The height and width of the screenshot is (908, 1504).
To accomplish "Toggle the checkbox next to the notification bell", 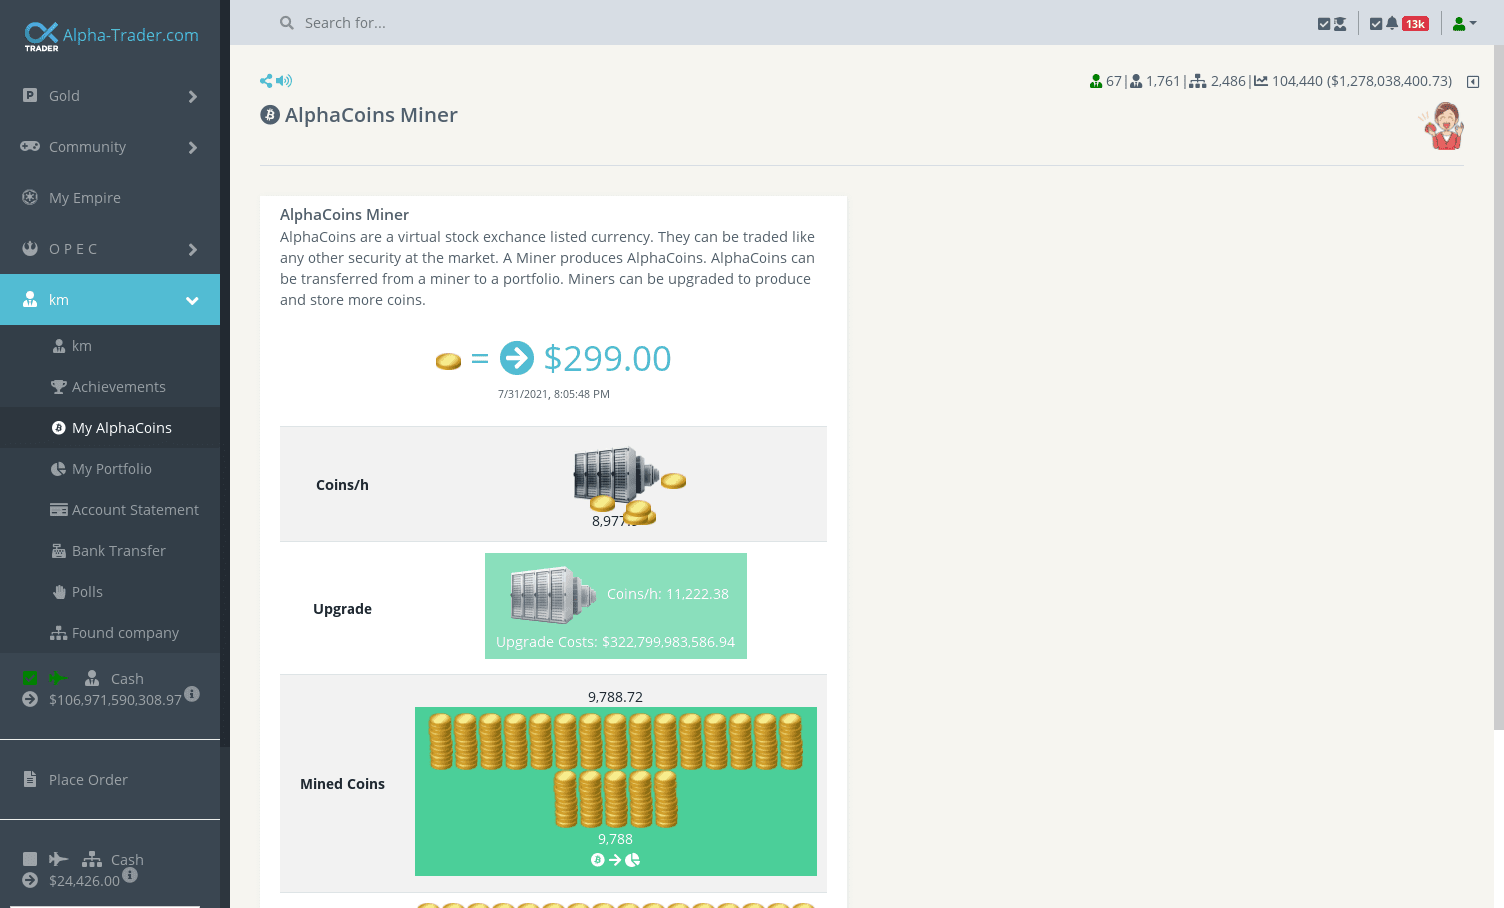I will pos(1376,24).
